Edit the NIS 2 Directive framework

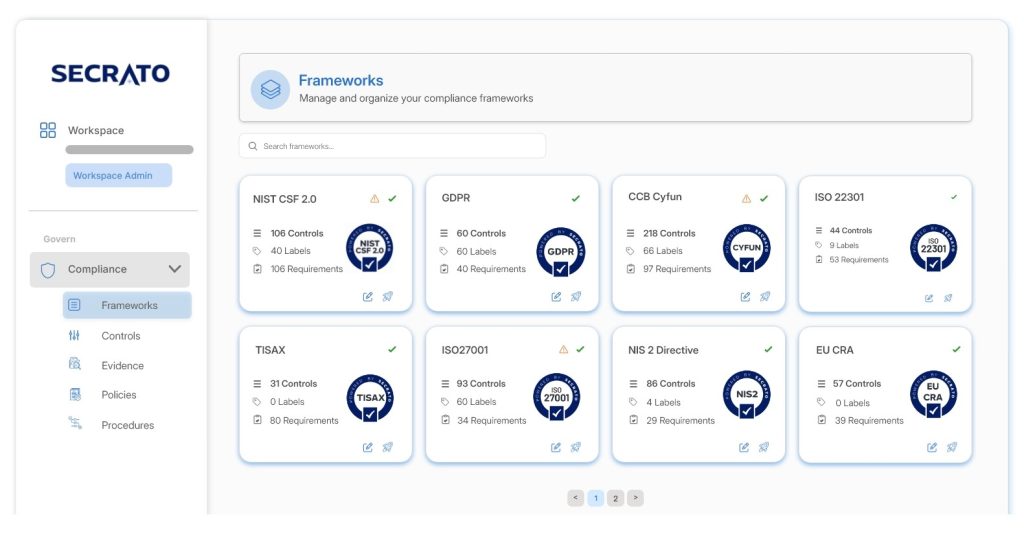(744, 447)
